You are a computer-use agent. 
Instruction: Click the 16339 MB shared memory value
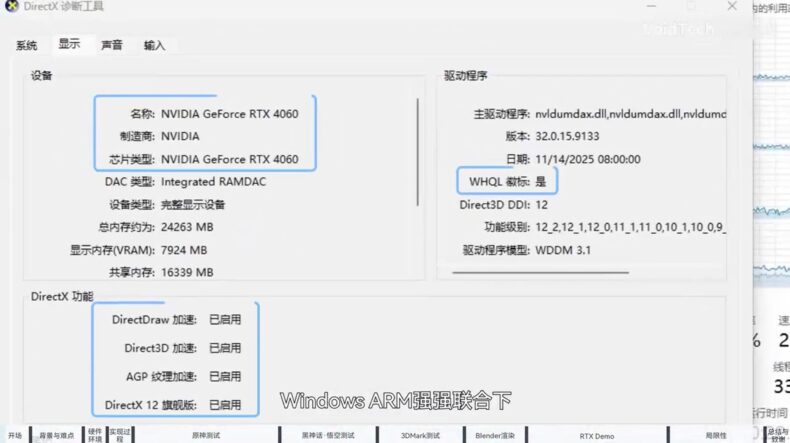click(x=187, y=273)
